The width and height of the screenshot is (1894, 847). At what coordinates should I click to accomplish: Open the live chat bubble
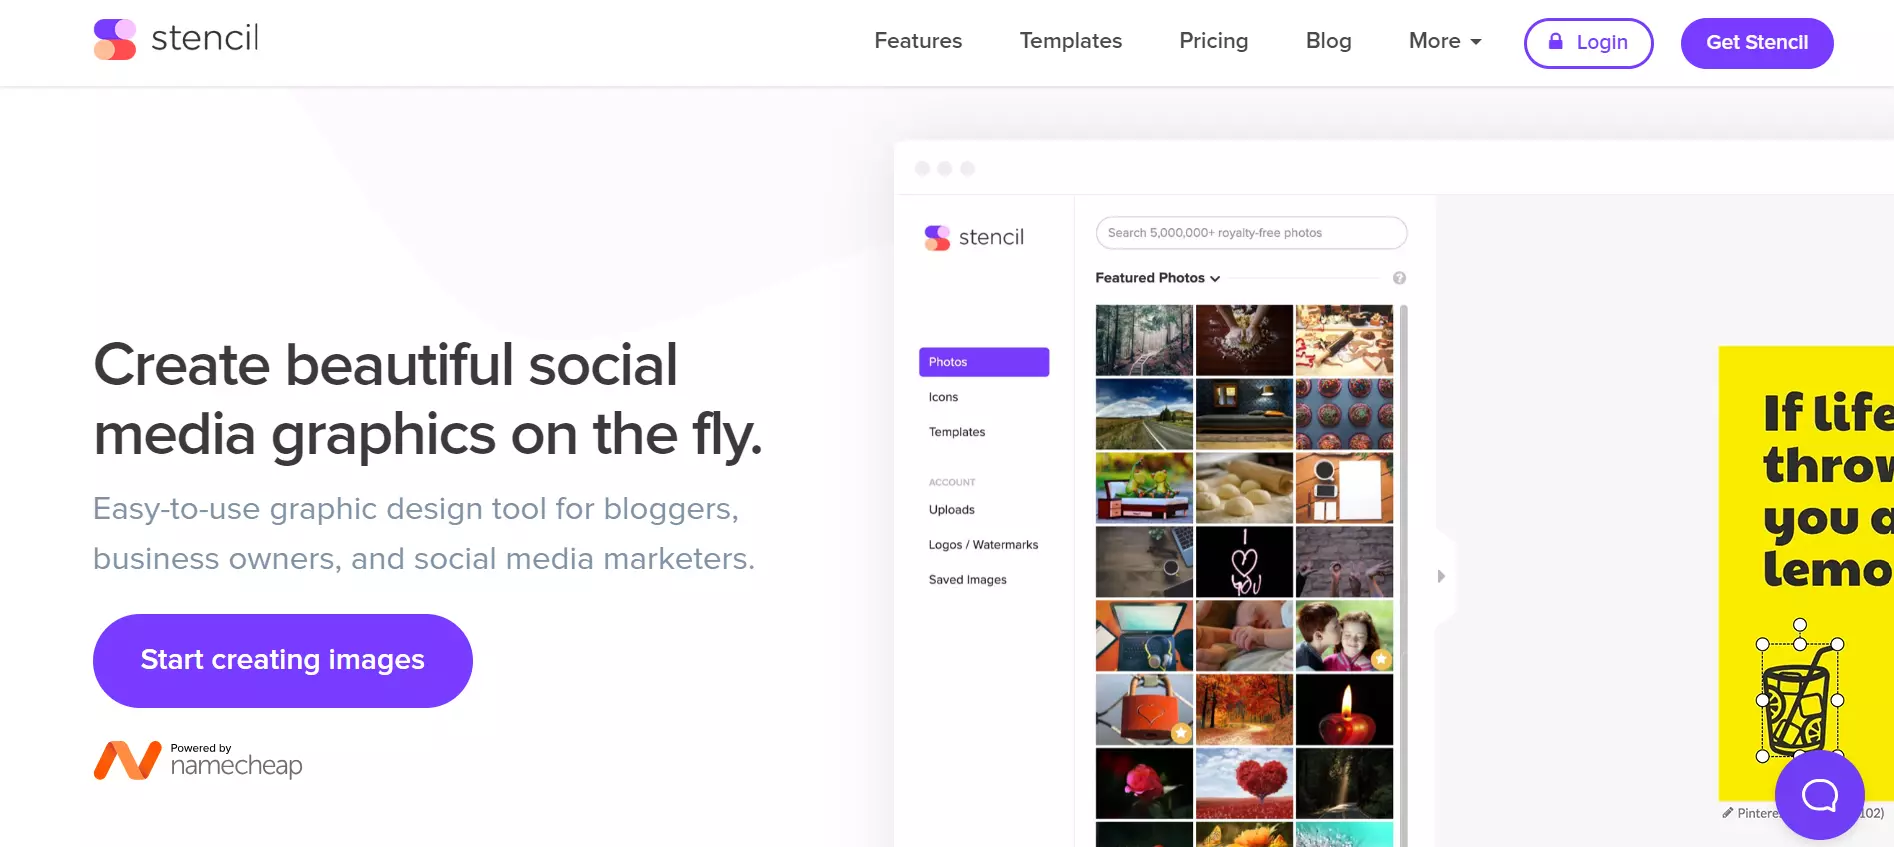click(1819, 795)
